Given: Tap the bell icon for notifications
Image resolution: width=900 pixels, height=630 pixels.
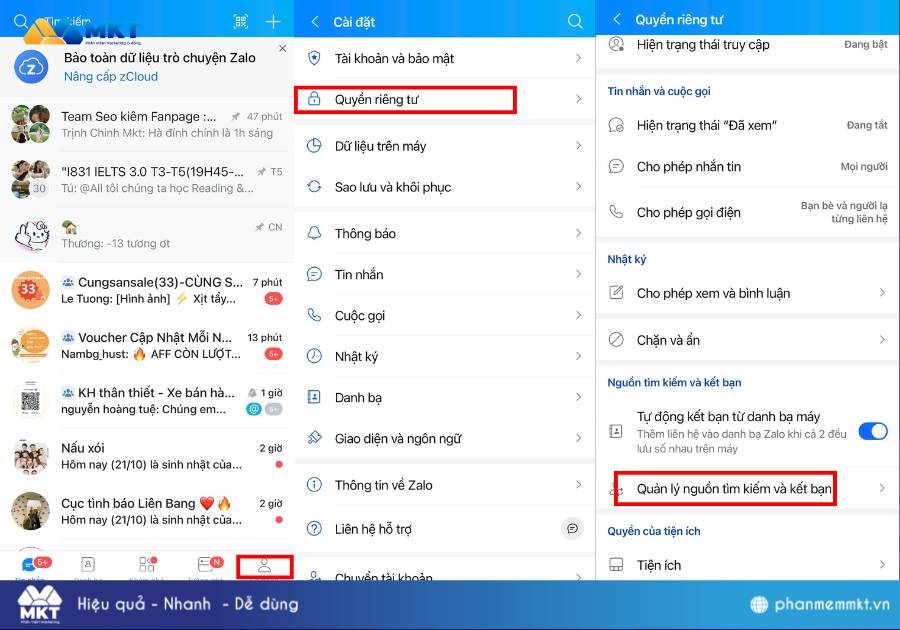Looking at the screenshot, I should click(x=314, y=233).
